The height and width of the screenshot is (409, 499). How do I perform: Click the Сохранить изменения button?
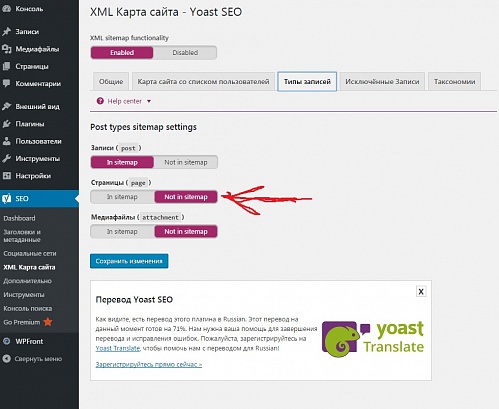[x=129, y=261]
